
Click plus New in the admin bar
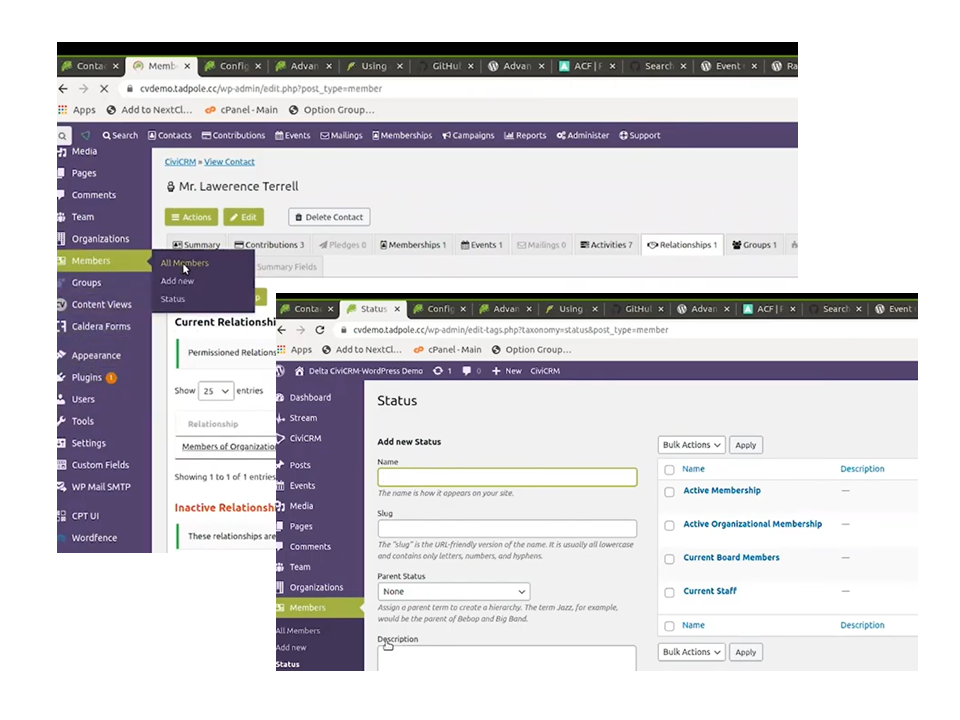coord(507,371)
